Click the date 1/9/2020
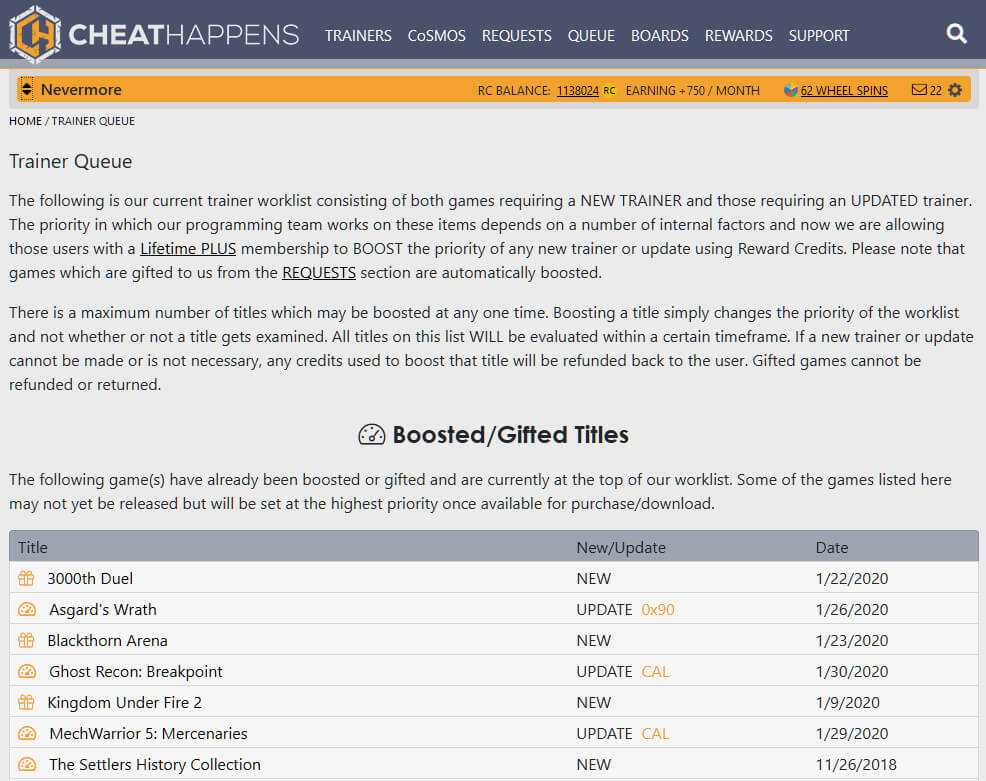The width and height of the screenshot is (986, 781). click(848, 702)
